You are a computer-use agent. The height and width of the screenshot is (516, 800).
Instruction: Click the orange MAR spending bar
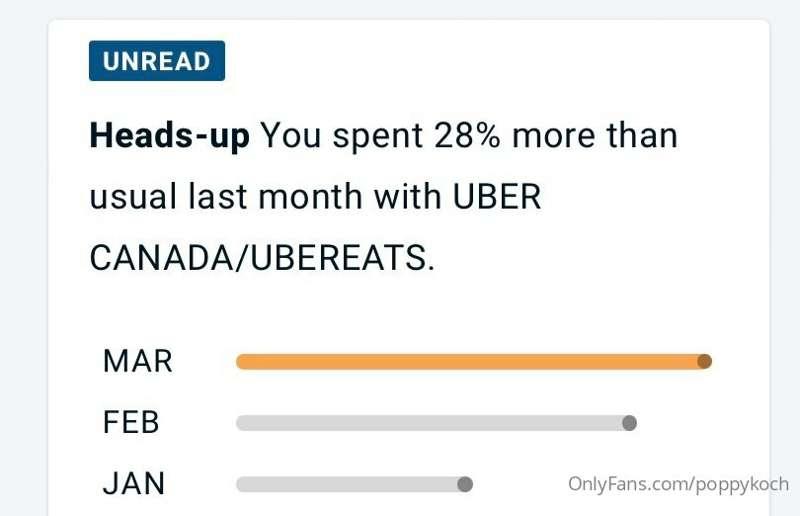click(x=474, y=361)
